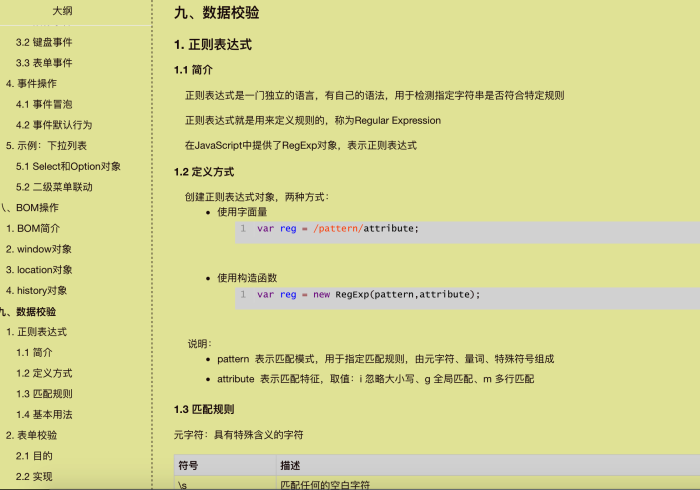The width and height of the screenshot is (700, 490).
Task: Jump to outline section 5. 示例：下拉列表
Action: (46, 145)
